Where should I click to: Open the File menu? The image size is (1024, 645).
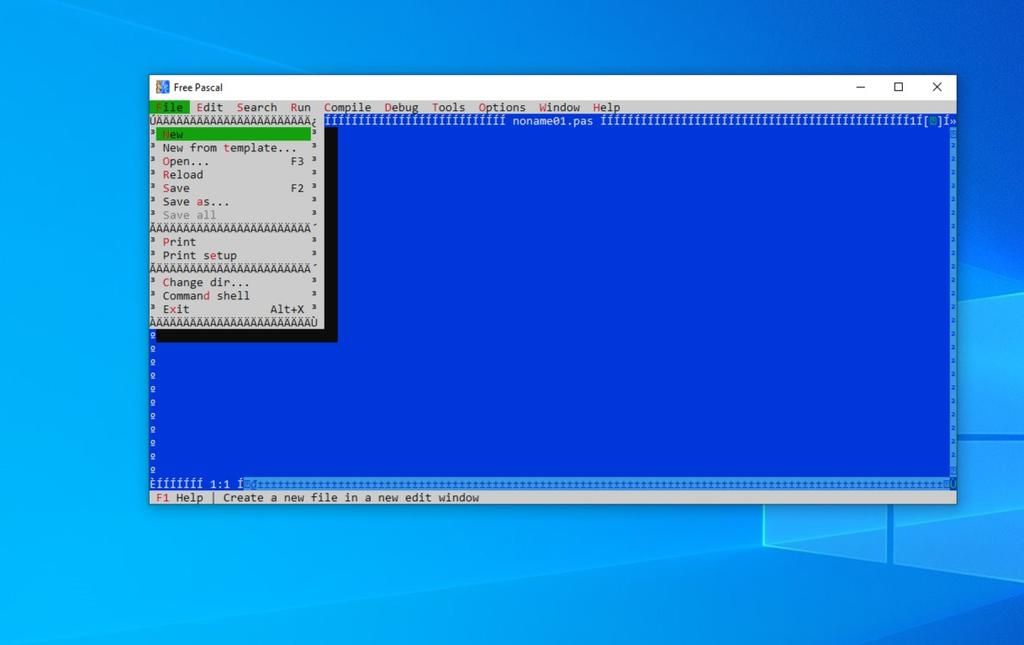pos(169,107)
